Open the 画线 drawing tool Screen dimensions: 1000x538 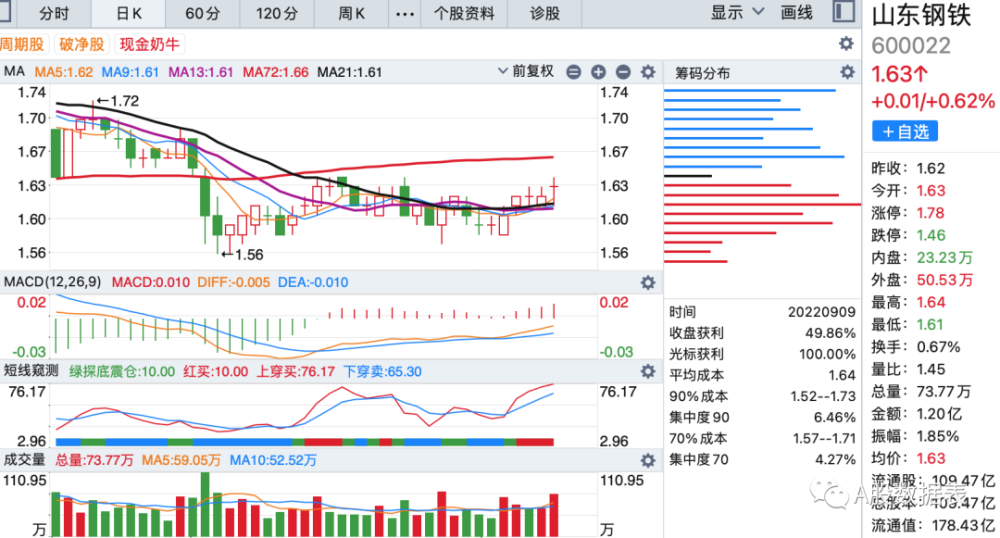pos(797,13)
